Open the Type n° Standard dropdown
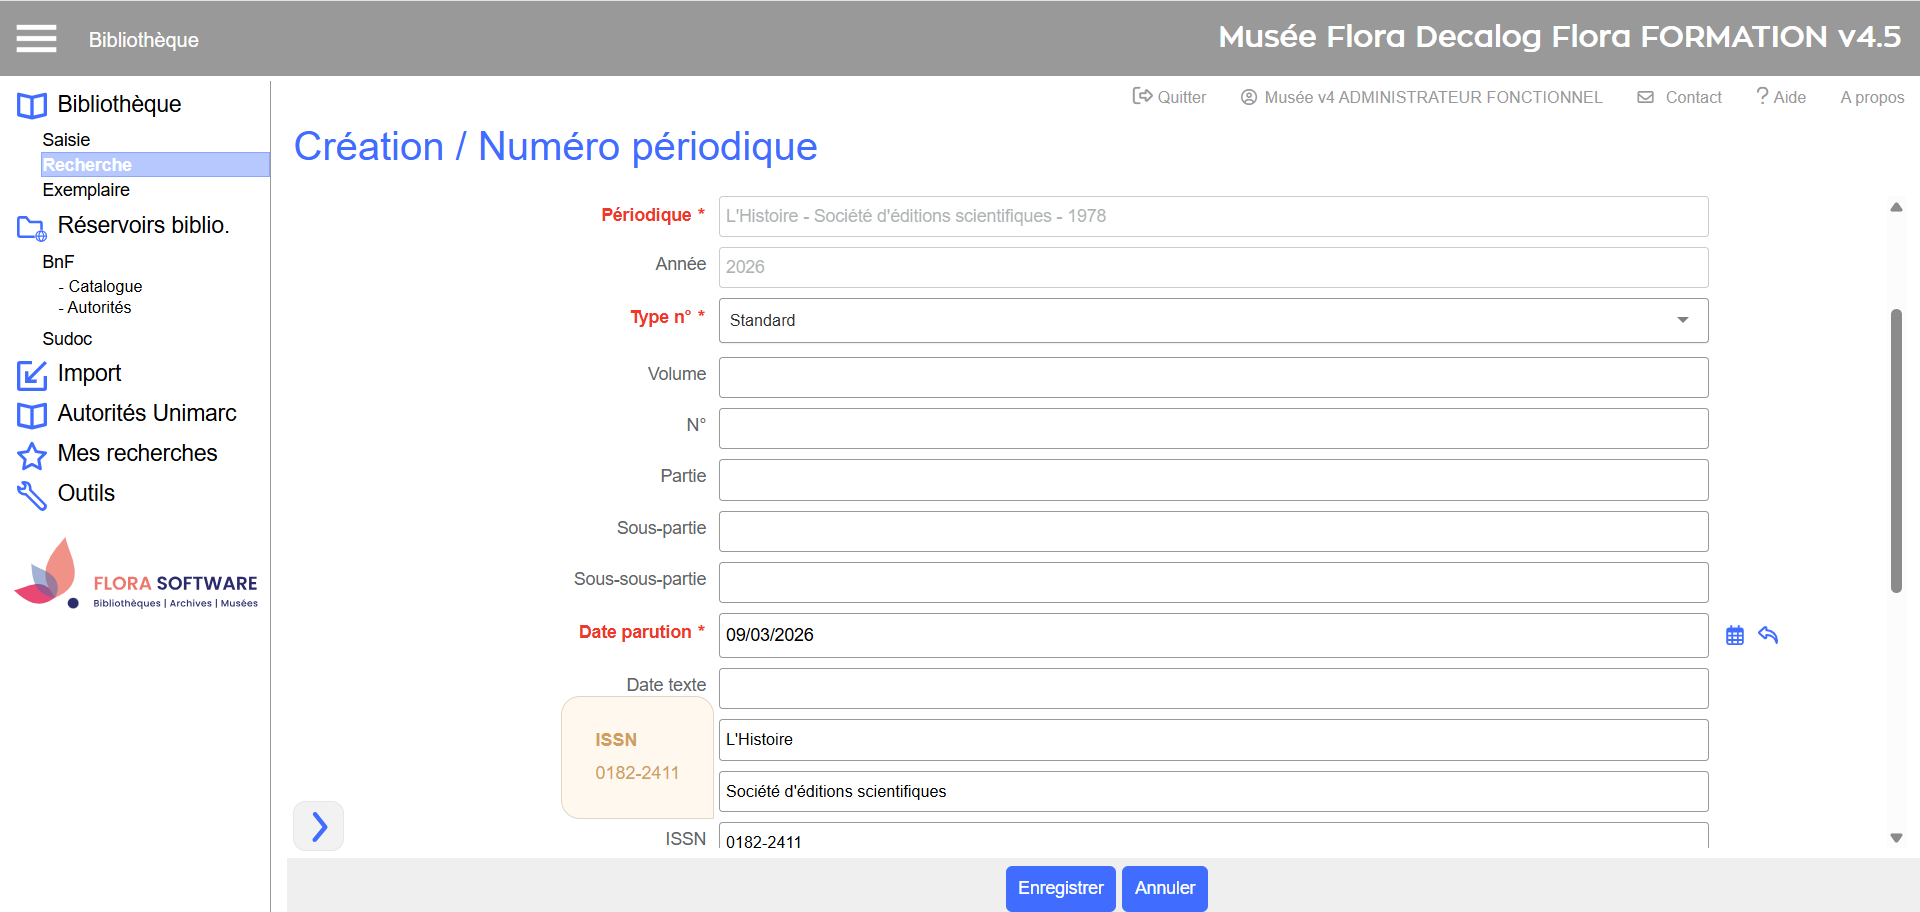 pos(1212,320)
